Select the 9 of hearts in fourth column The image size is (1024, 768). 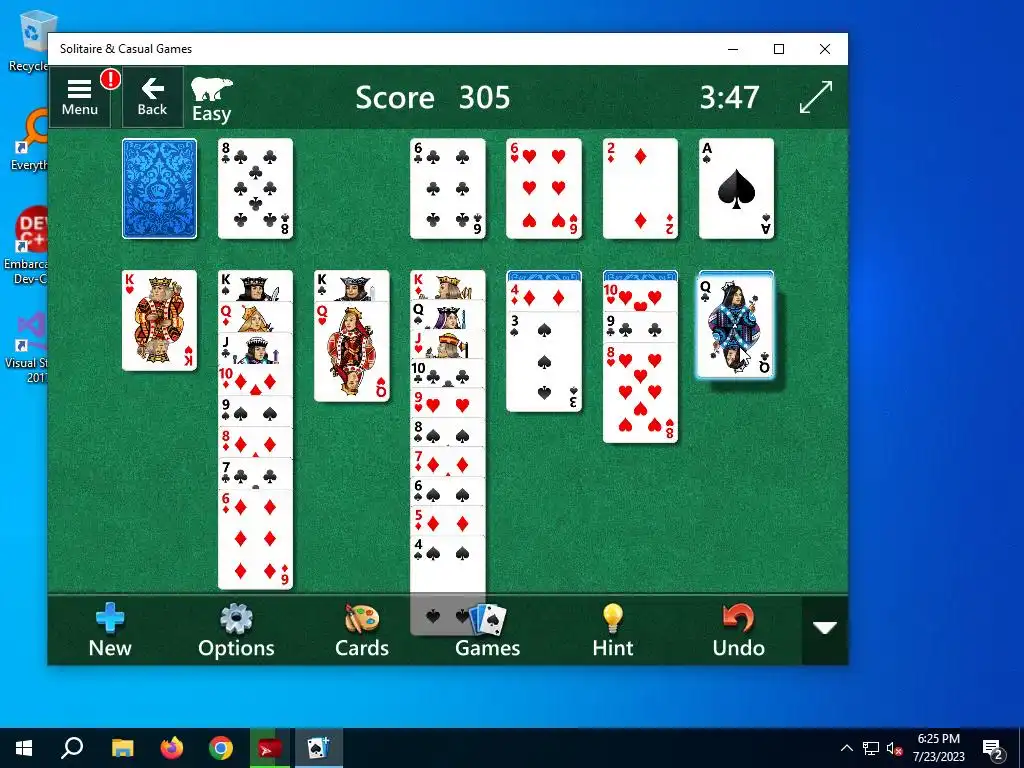448,403
